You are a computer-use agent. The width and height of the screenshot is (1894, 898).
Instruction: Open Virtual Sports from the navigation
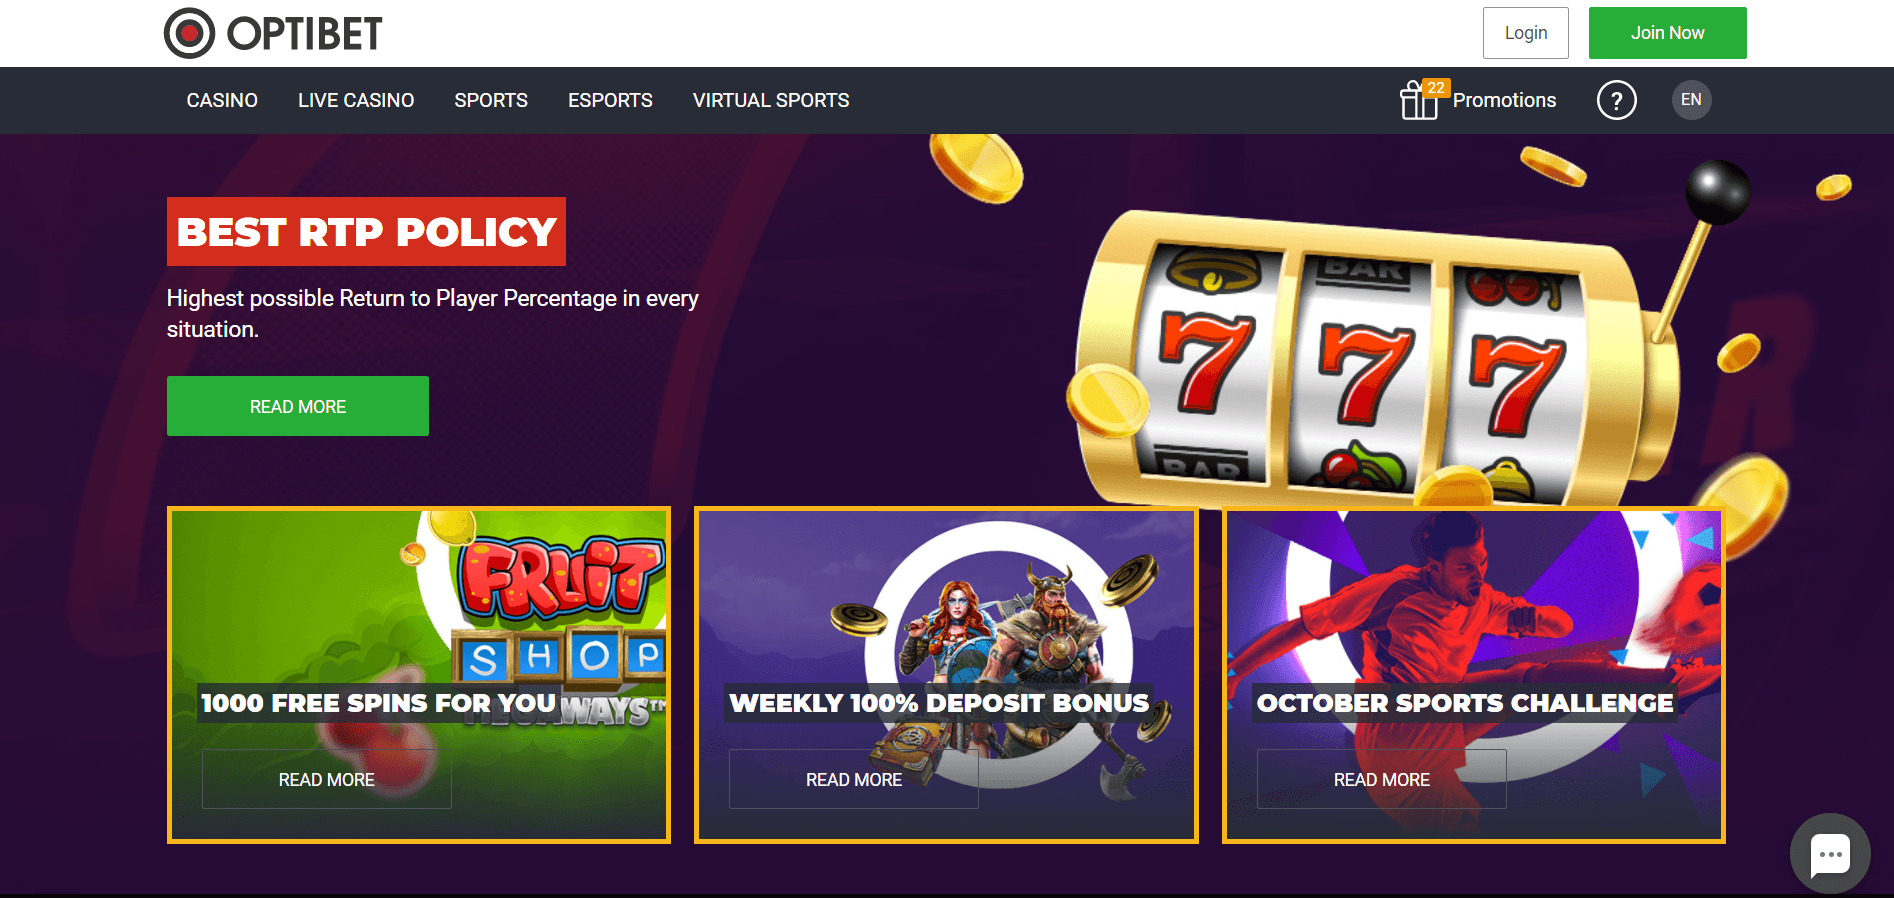click(x=771, y=100)
